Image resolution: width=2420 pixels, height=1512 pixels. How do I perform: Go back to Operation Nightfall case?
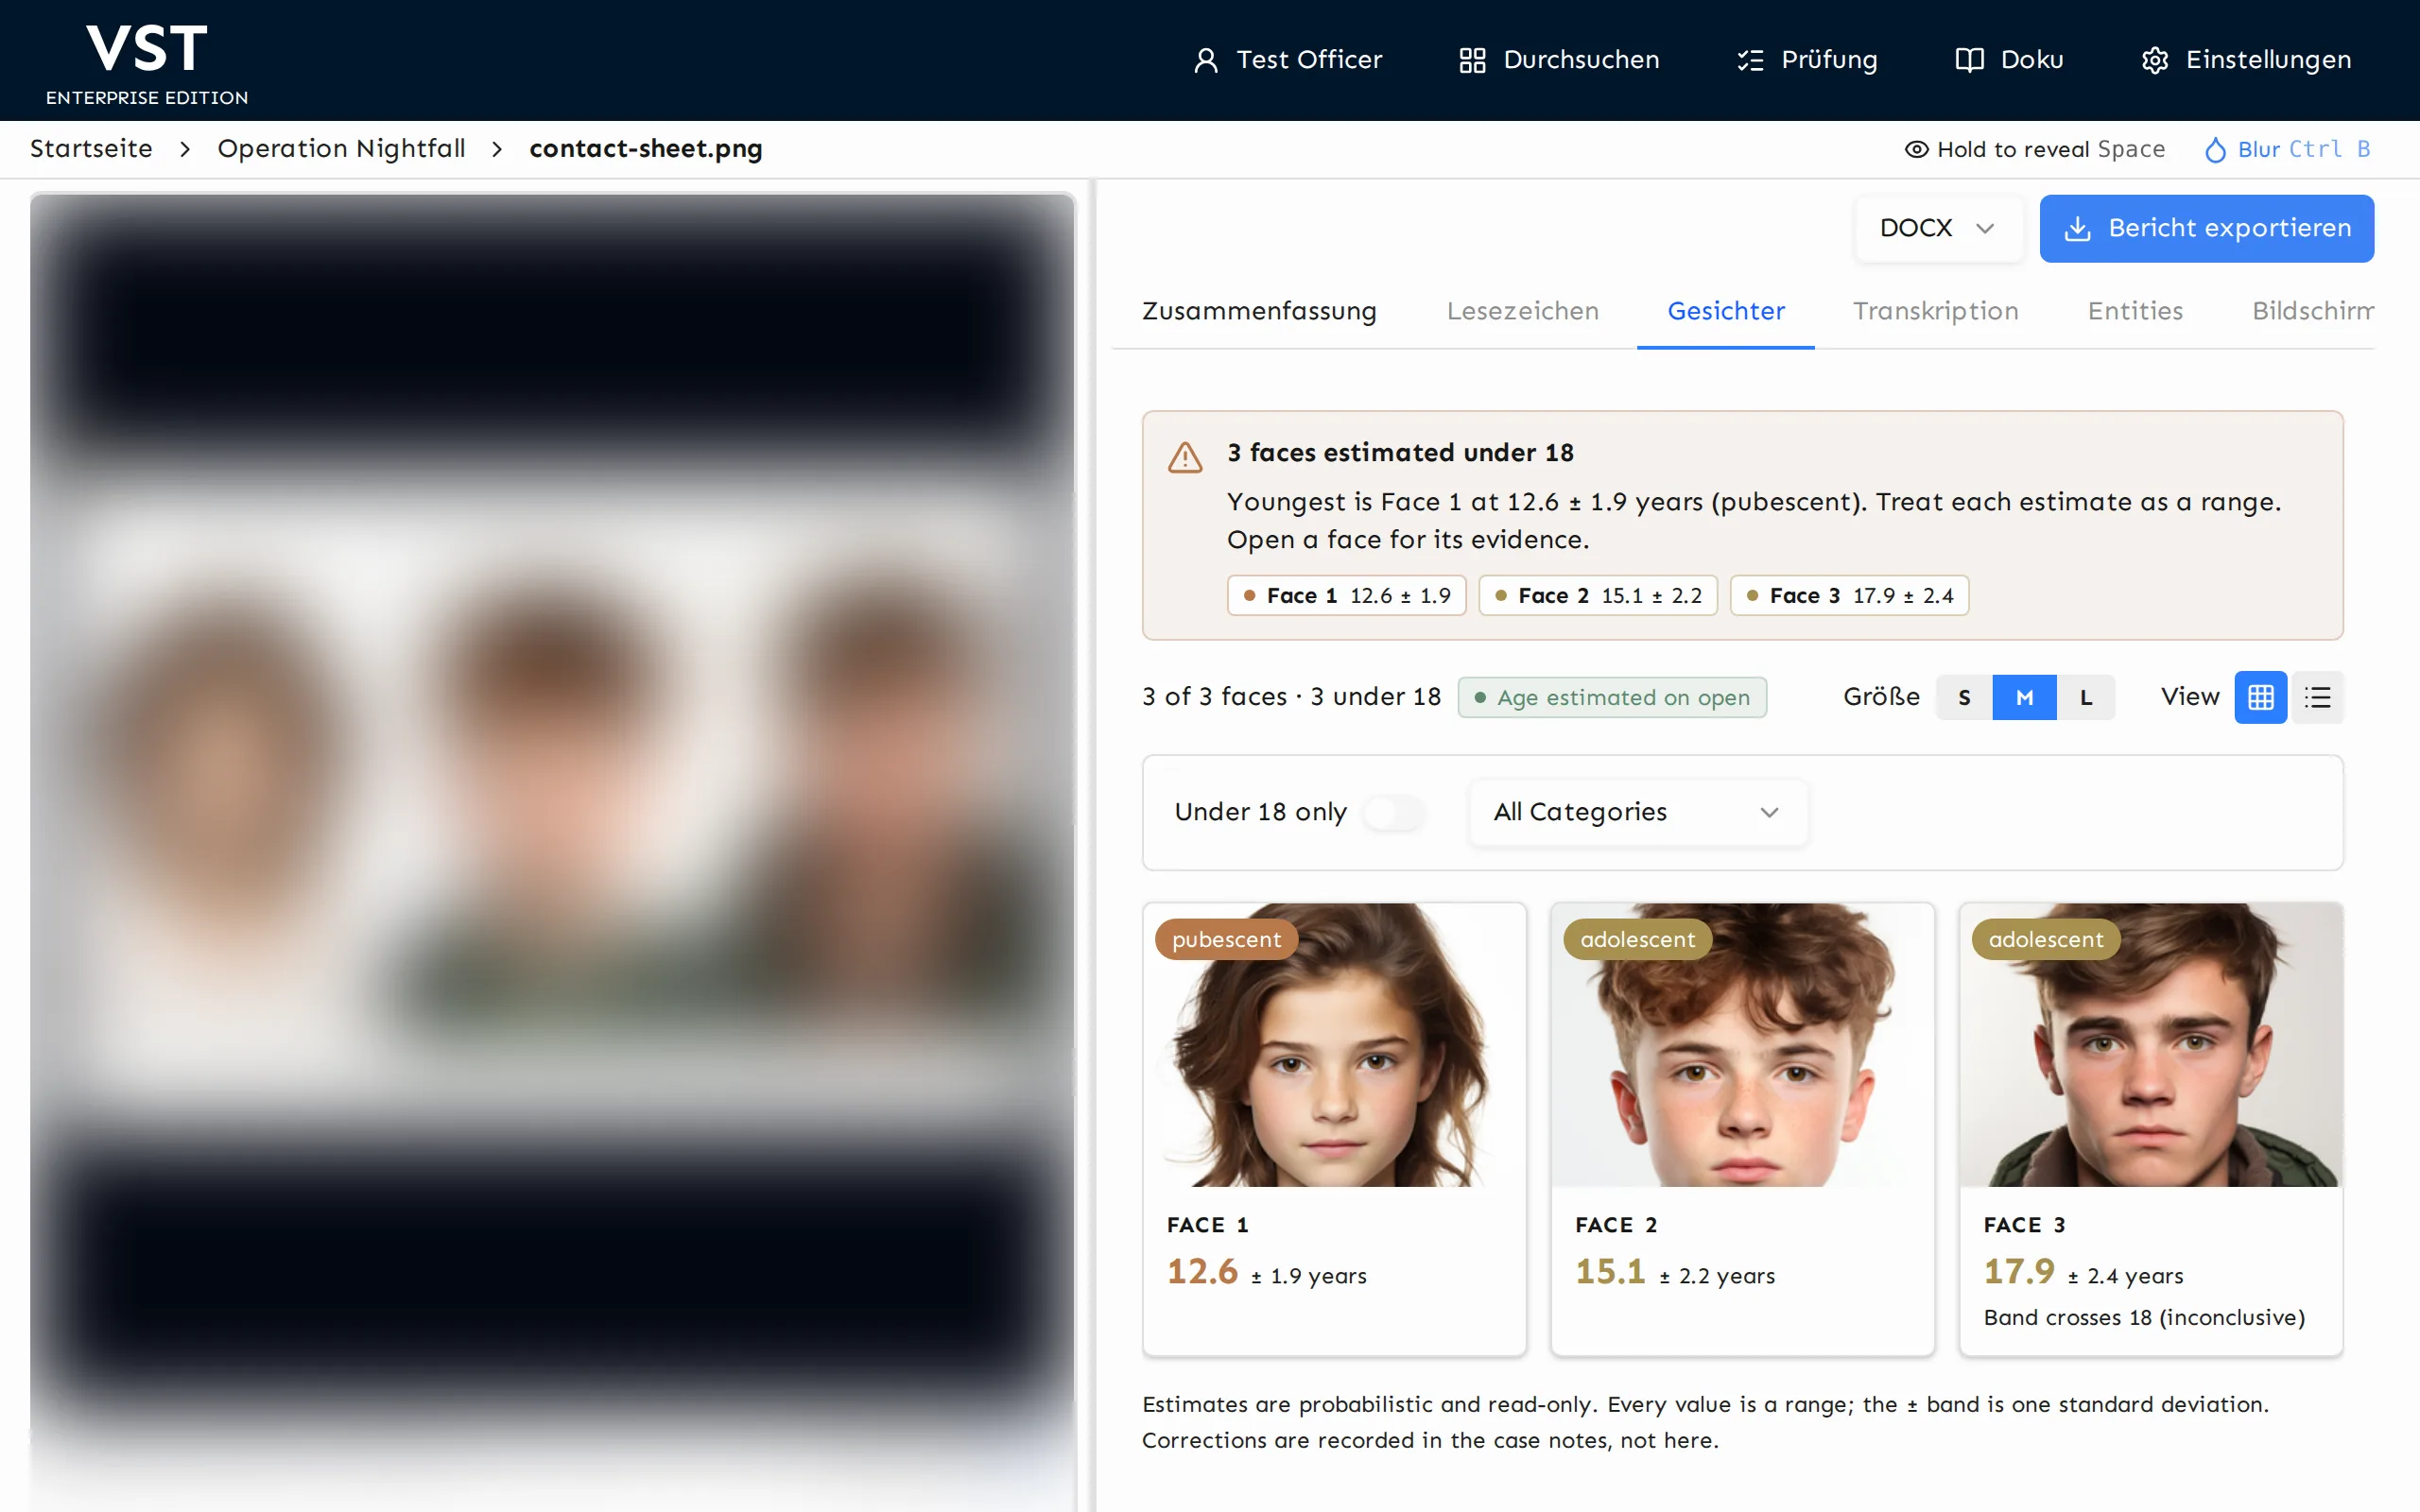[341, 149]
